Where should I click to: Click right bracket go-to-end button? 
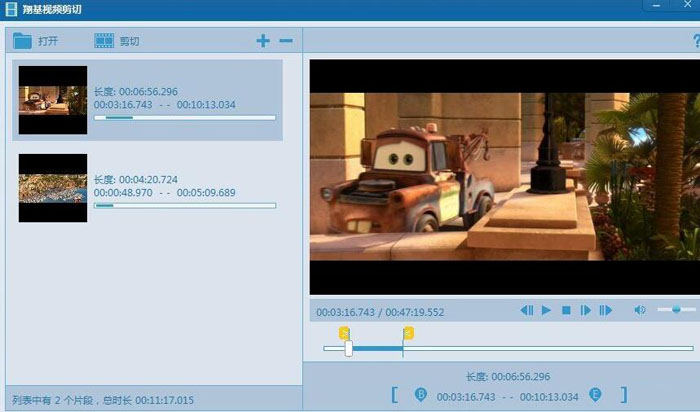coord(624,395)
